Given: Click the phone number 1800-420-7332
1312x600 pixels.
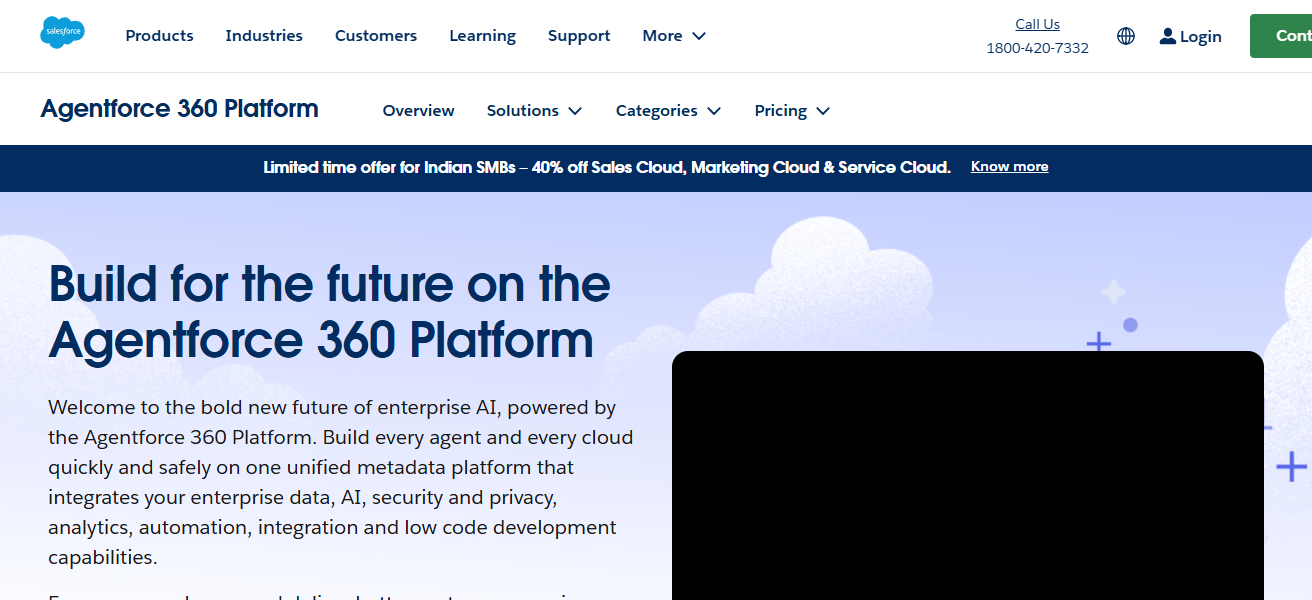Looking at the screenshot, I should [1037, 47].
